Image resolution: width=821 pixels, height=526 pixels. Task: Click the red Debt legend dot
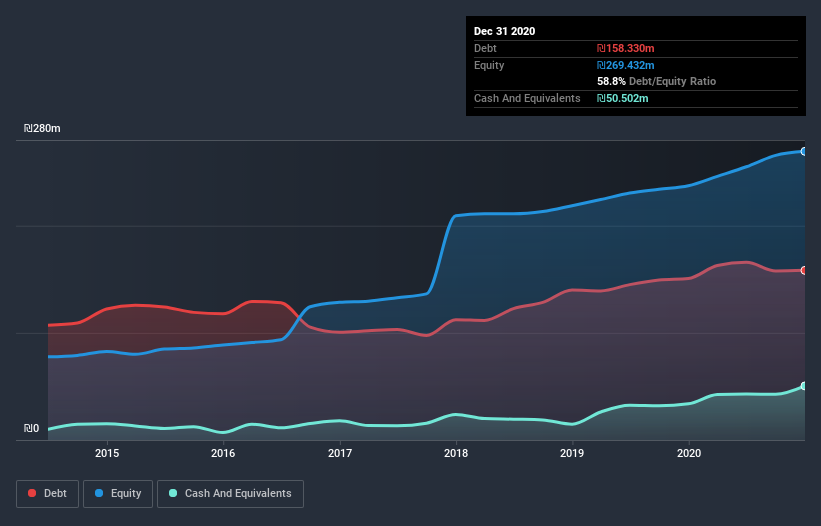coord(32,493)
